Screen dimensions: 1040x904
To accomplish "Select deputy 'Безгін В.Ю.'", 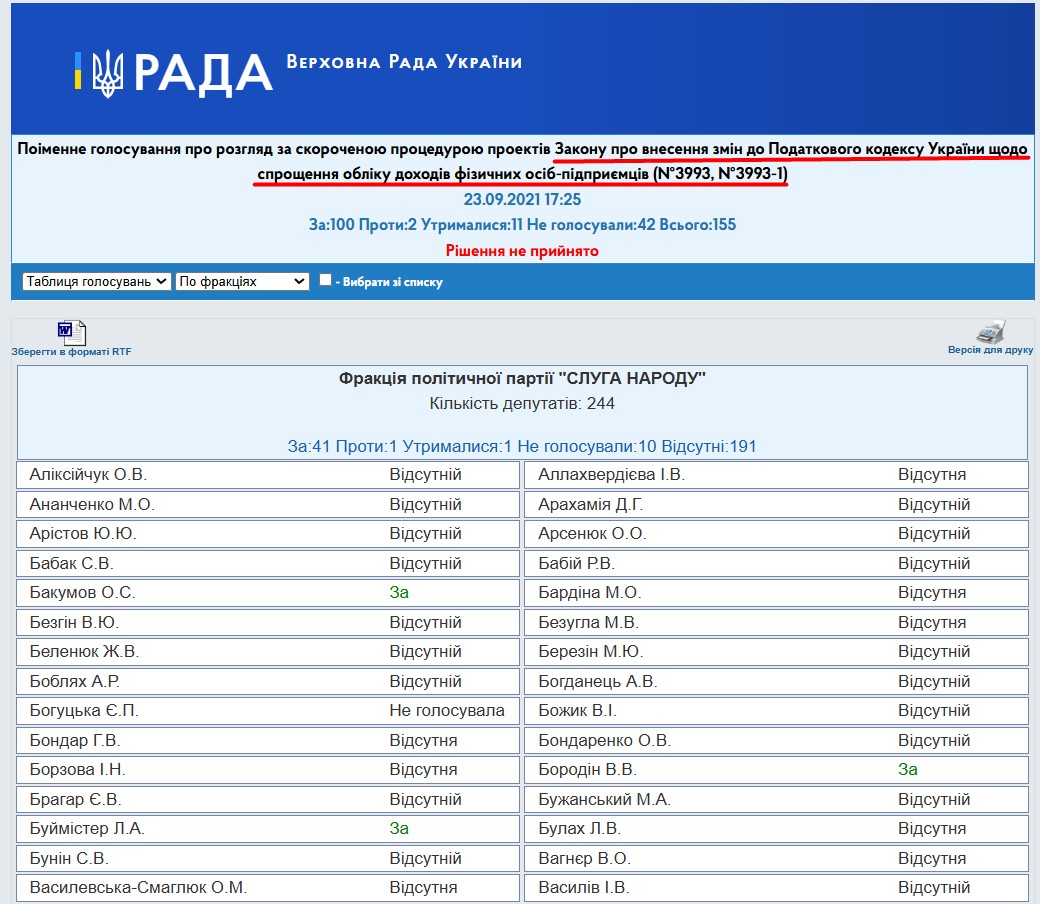I will [x=74, y=623].
